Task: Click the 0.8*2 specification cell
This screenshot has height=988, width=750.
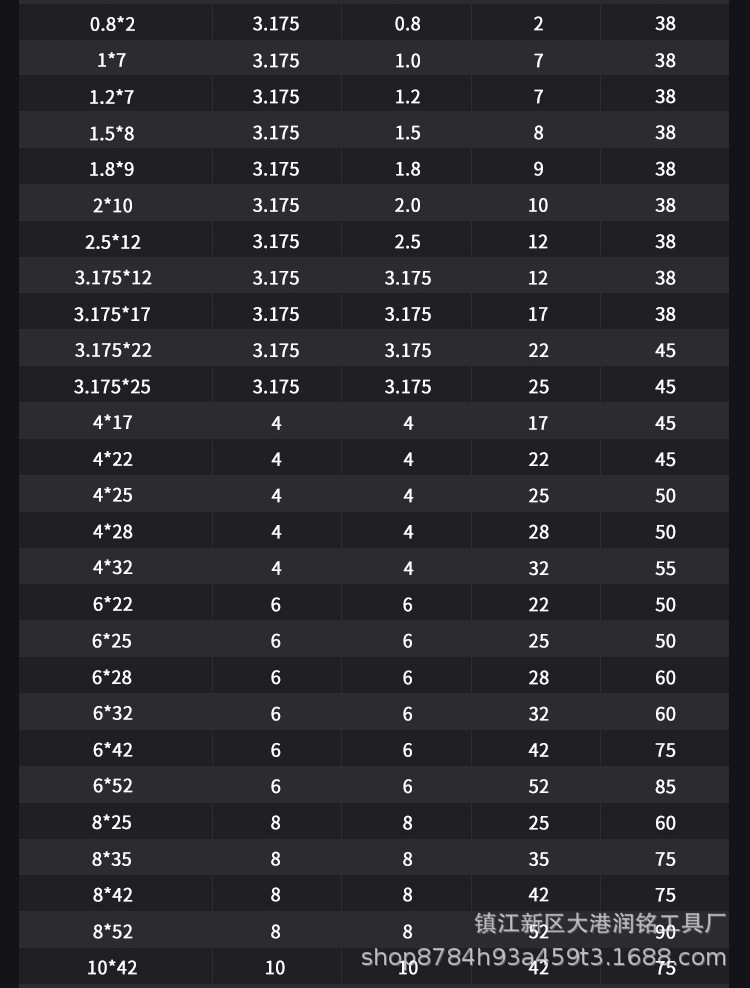Action: [113, 24]
